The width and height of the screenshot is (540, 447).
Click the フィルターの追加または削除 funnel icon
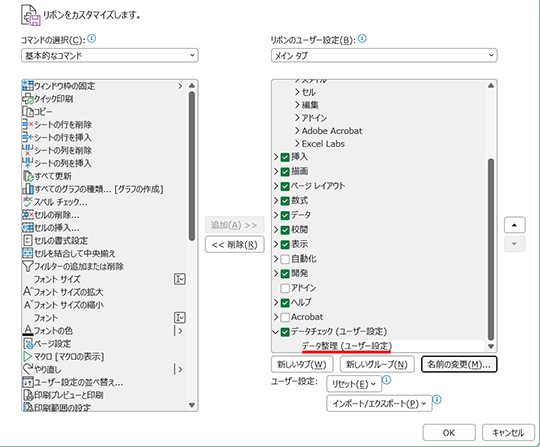[x=28, y=266]
